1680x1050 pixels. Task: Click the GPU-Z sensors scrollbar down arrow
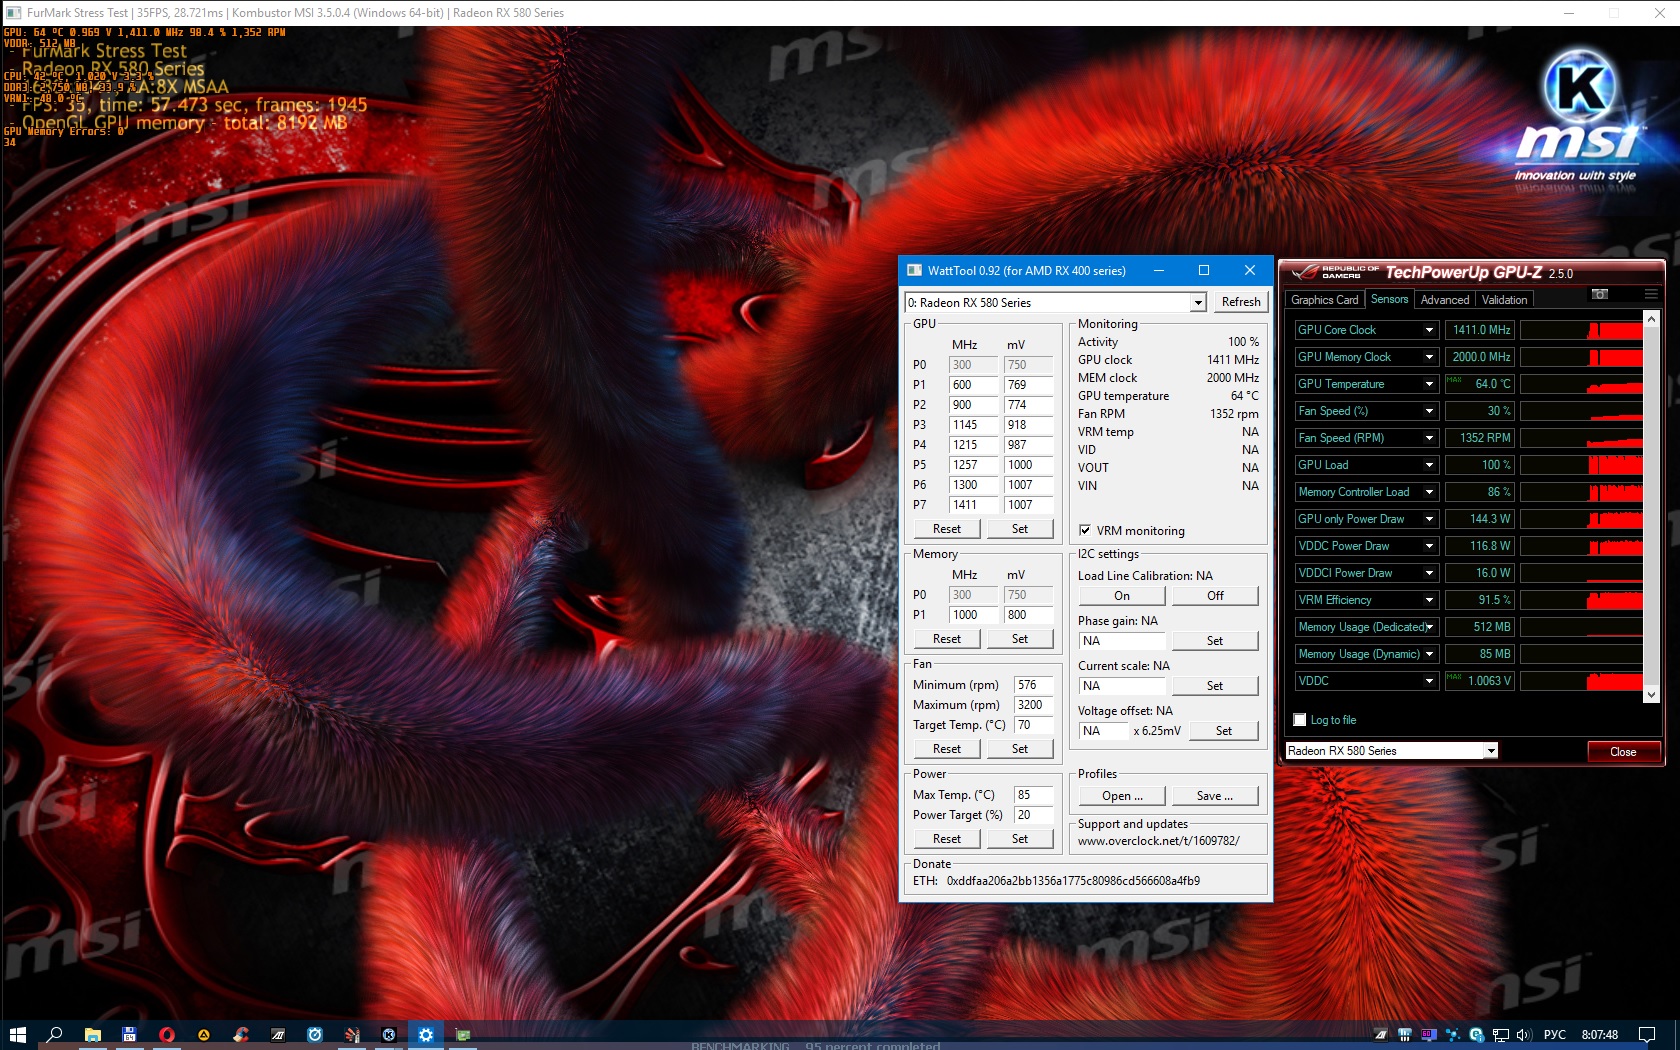pos(1651,694)
